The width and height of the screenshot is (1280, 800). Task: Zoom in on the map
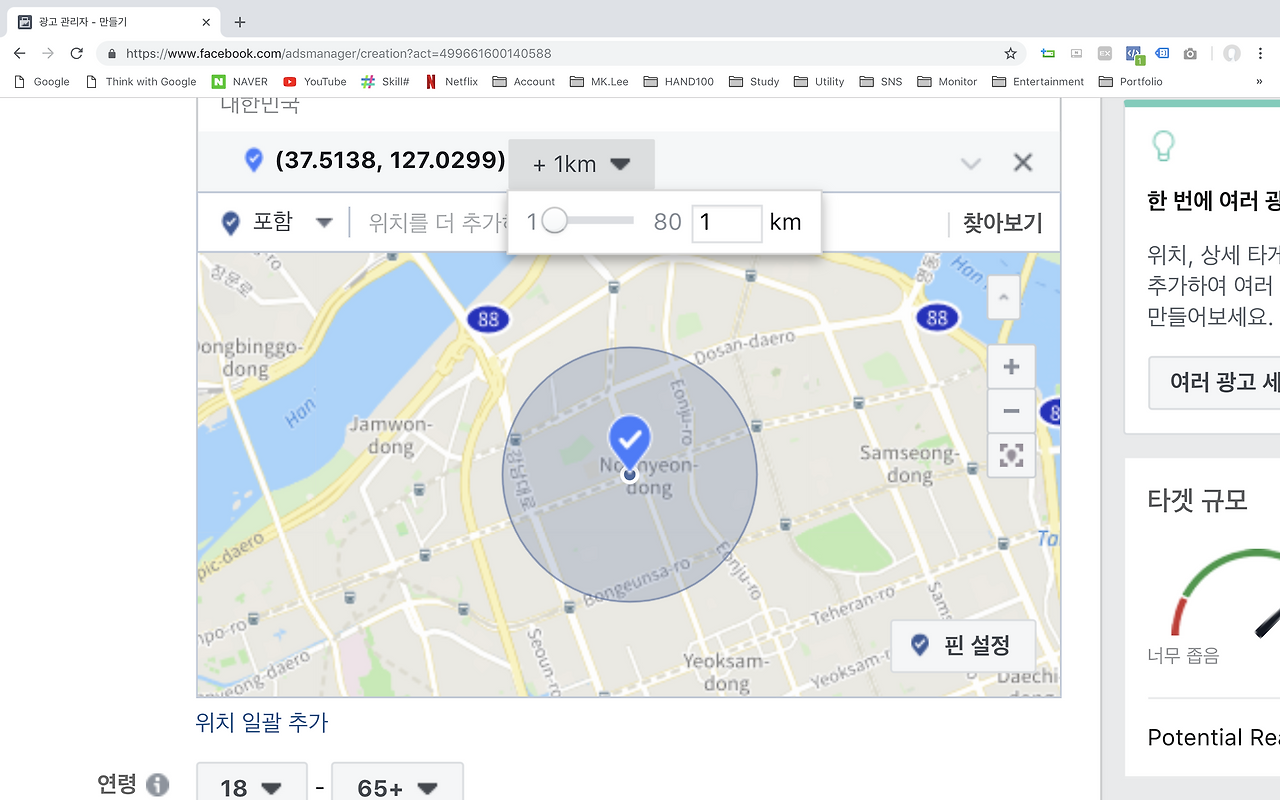pyautogui.click(x=1011, y=366)
